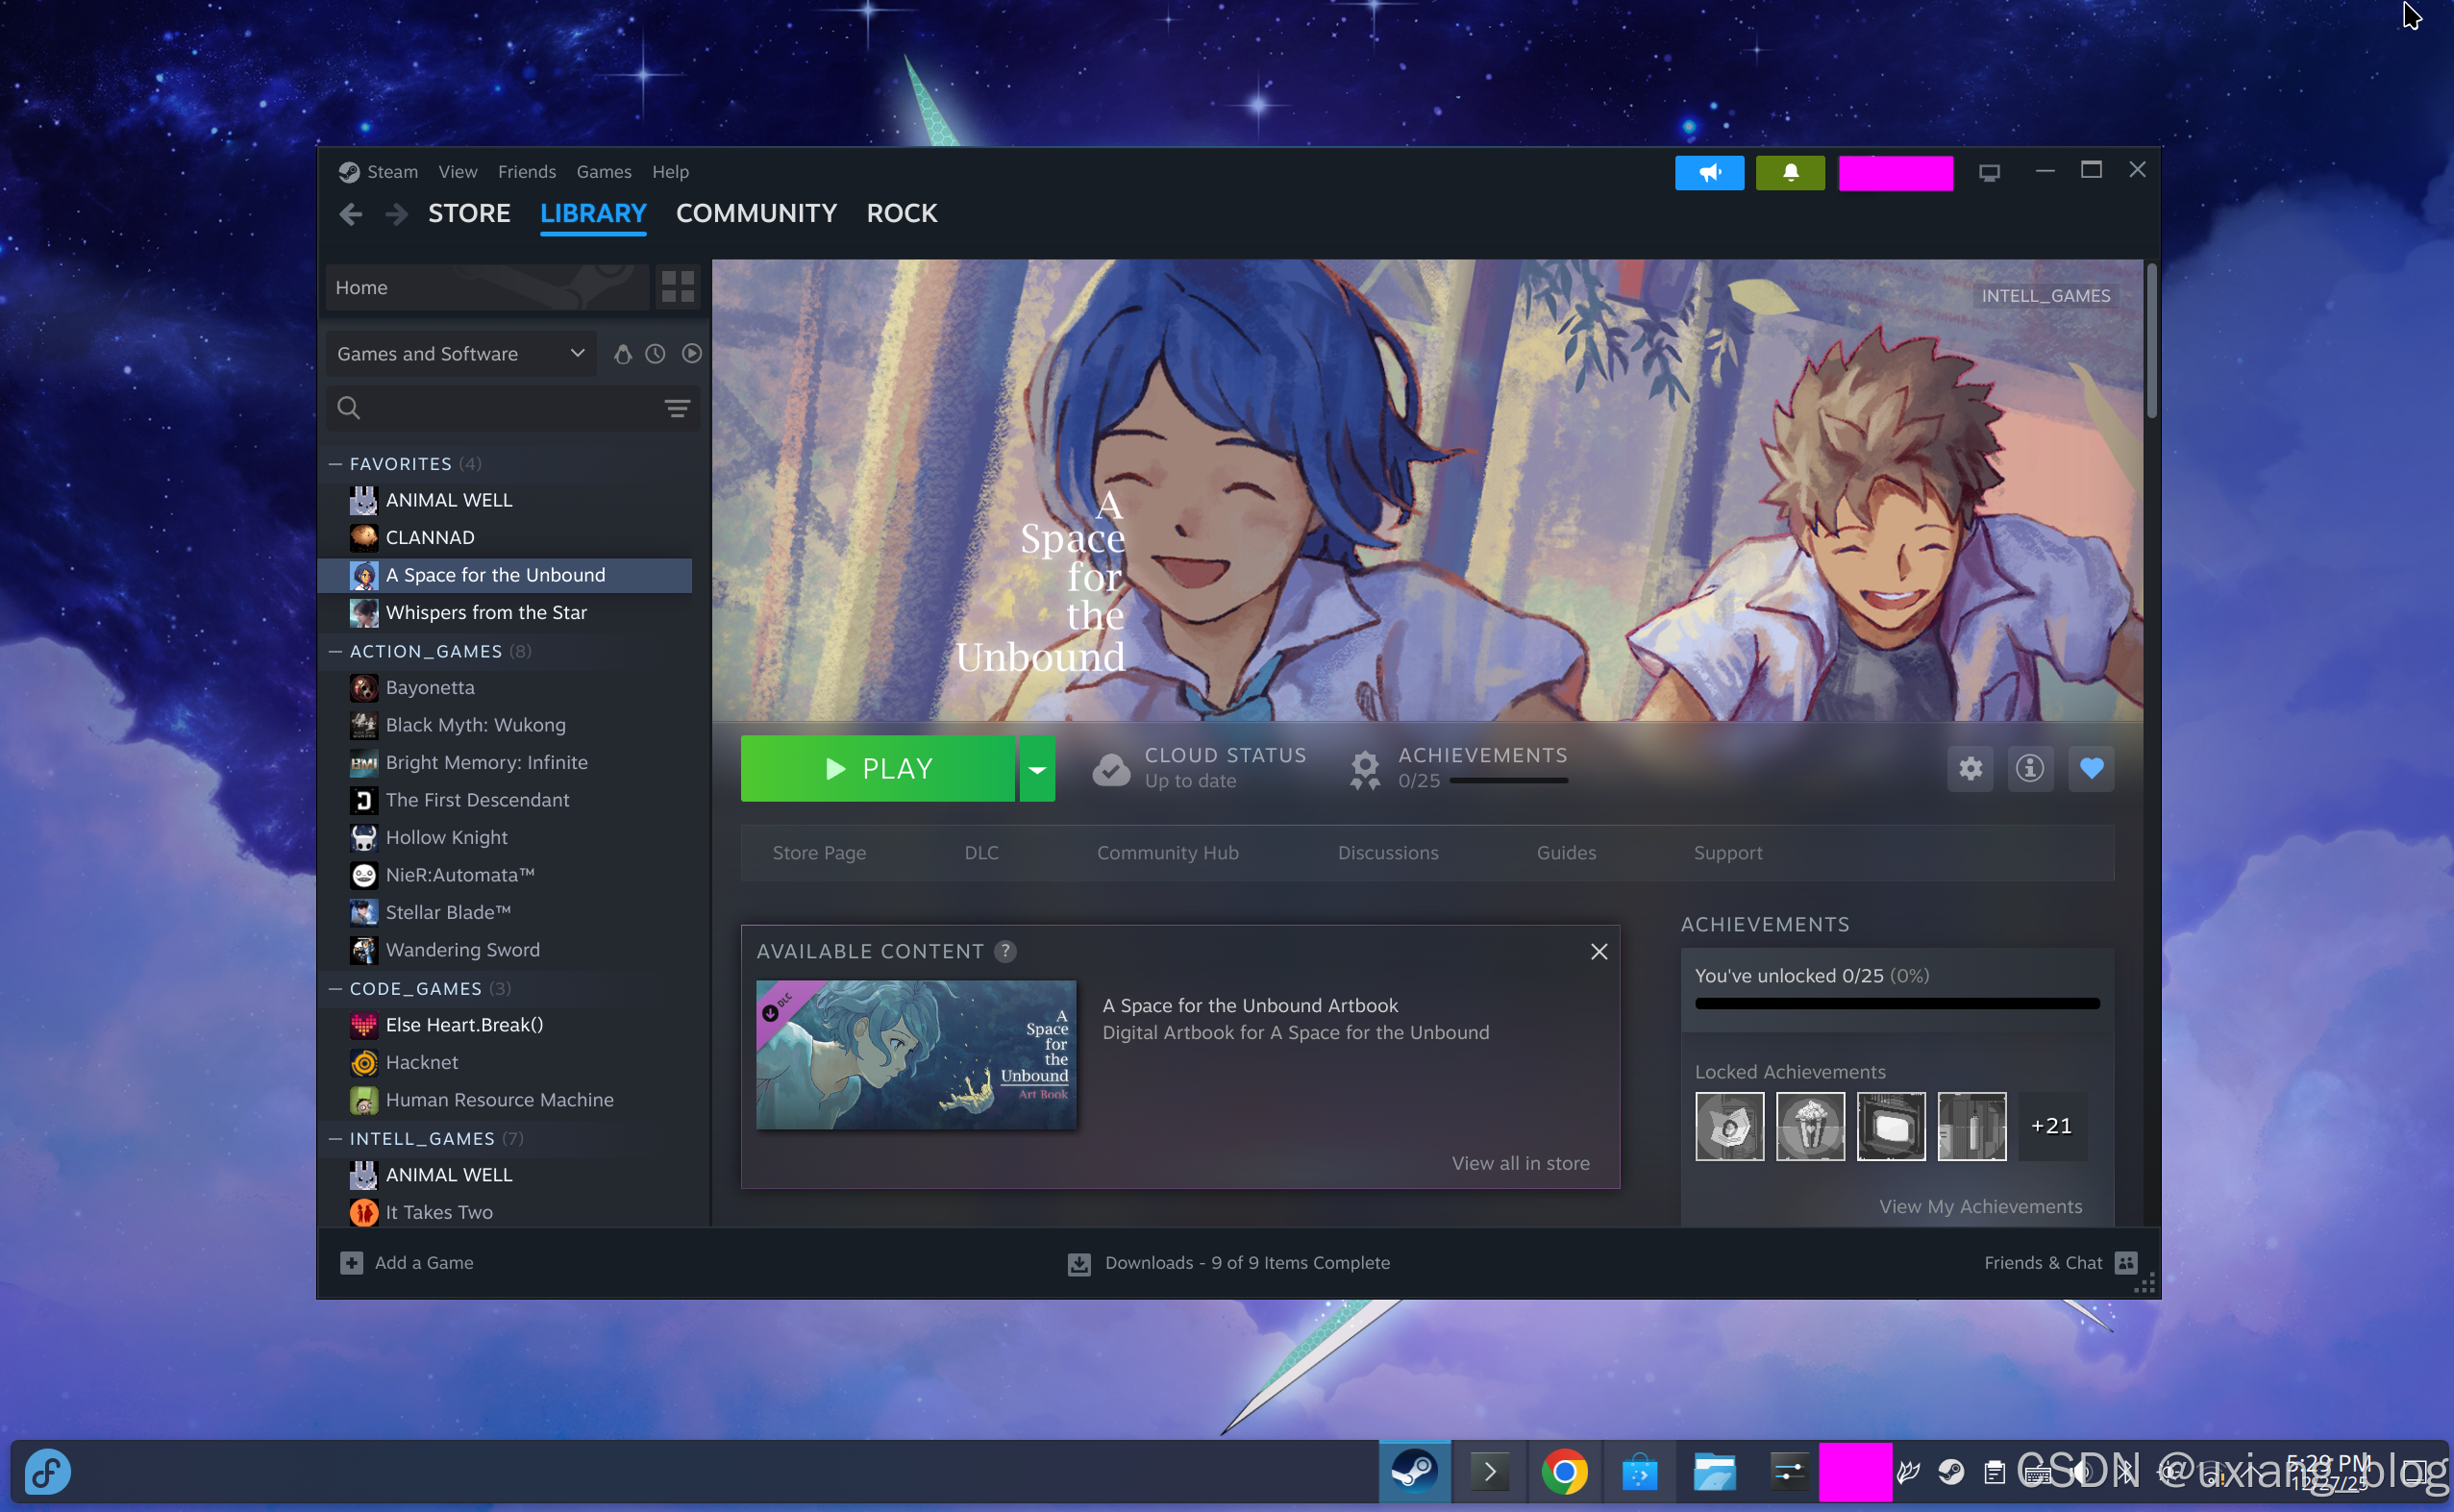Image resolution: width=2454 pixels, height=1512 pixels.
Task: Toggle ready-to-play filter icon
Action: 691,354
